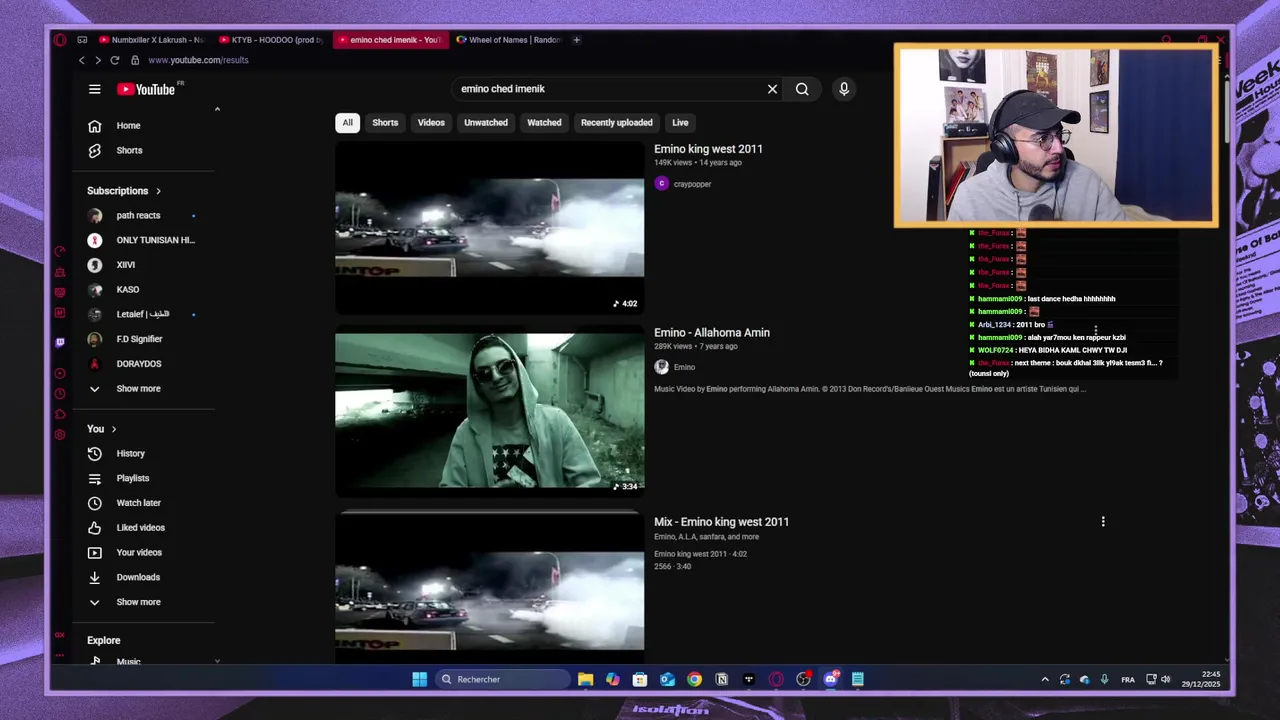The height and width of the screenshot is (720, 1280).
Task: Open the You section chevron
Action: pos(113,429)
